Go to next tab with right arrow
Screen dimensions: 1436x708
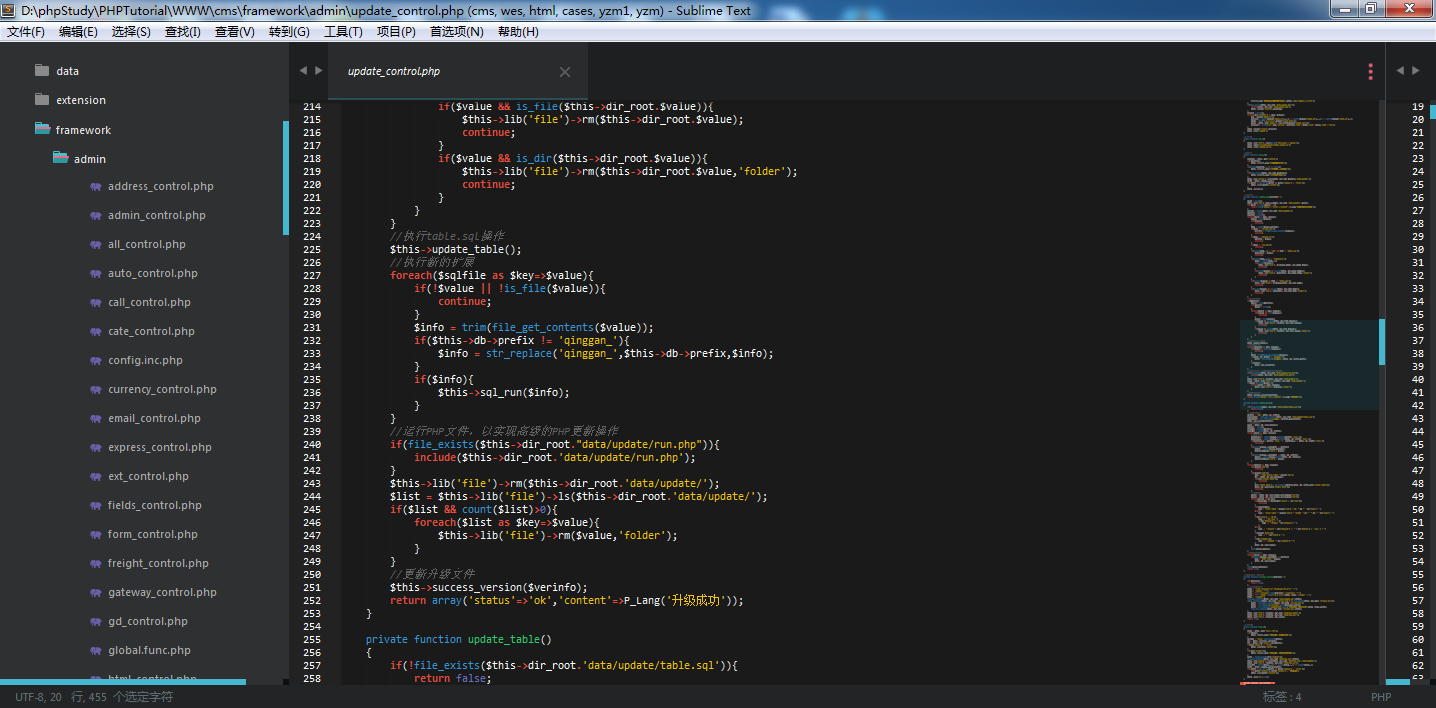coord(319,71)
